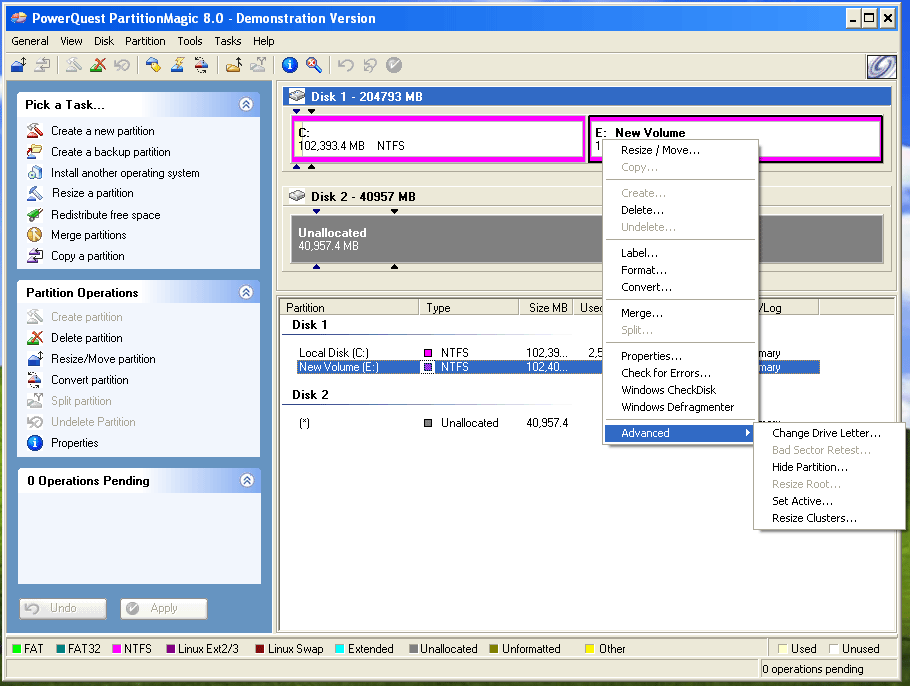Click the Merge partitions toolbar icon
Screen dimensions: 910x686
click(233, 65)
